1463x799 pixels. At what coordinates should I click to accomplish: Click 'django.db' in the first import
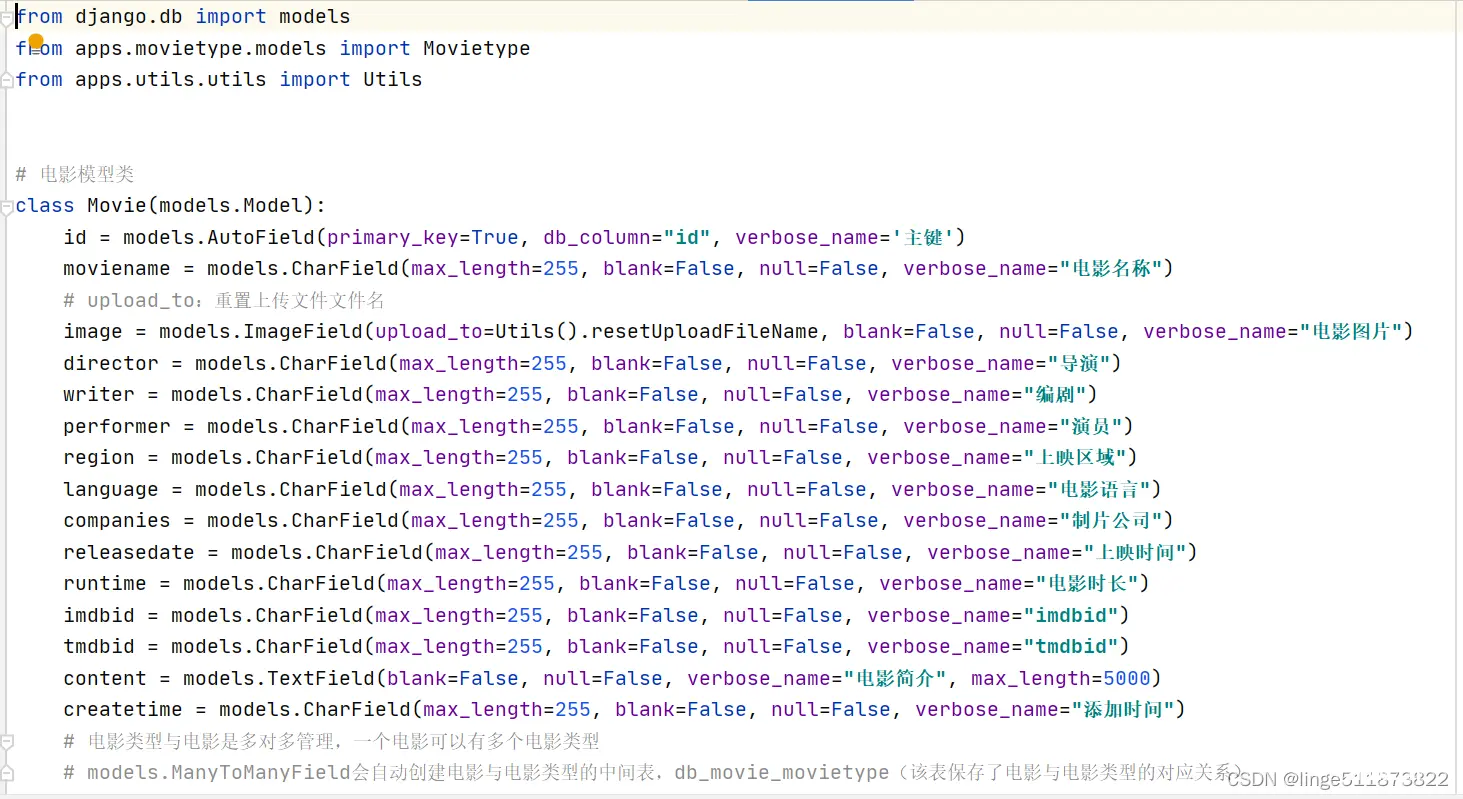pyautogui.click(x=129, y=17)
